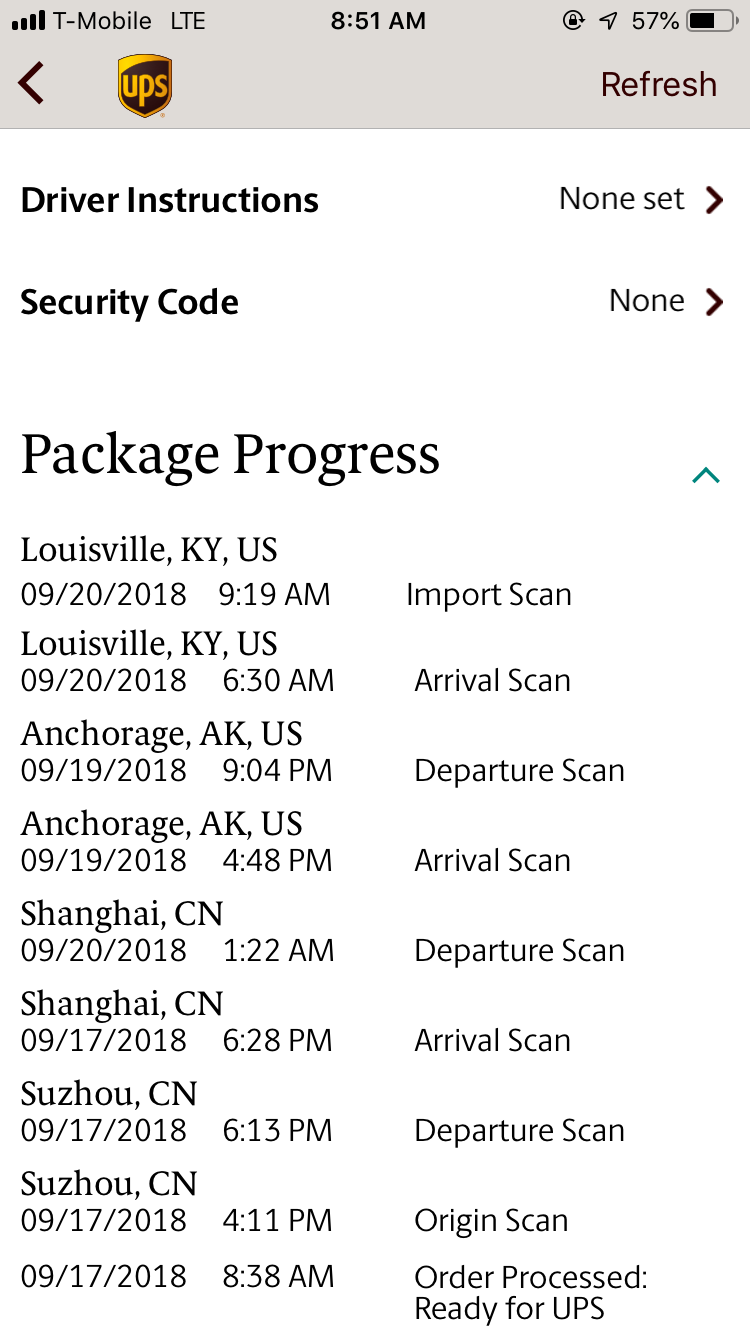
Task: Tap the cellular signal bars icon
Action: [x=29, y=21]
